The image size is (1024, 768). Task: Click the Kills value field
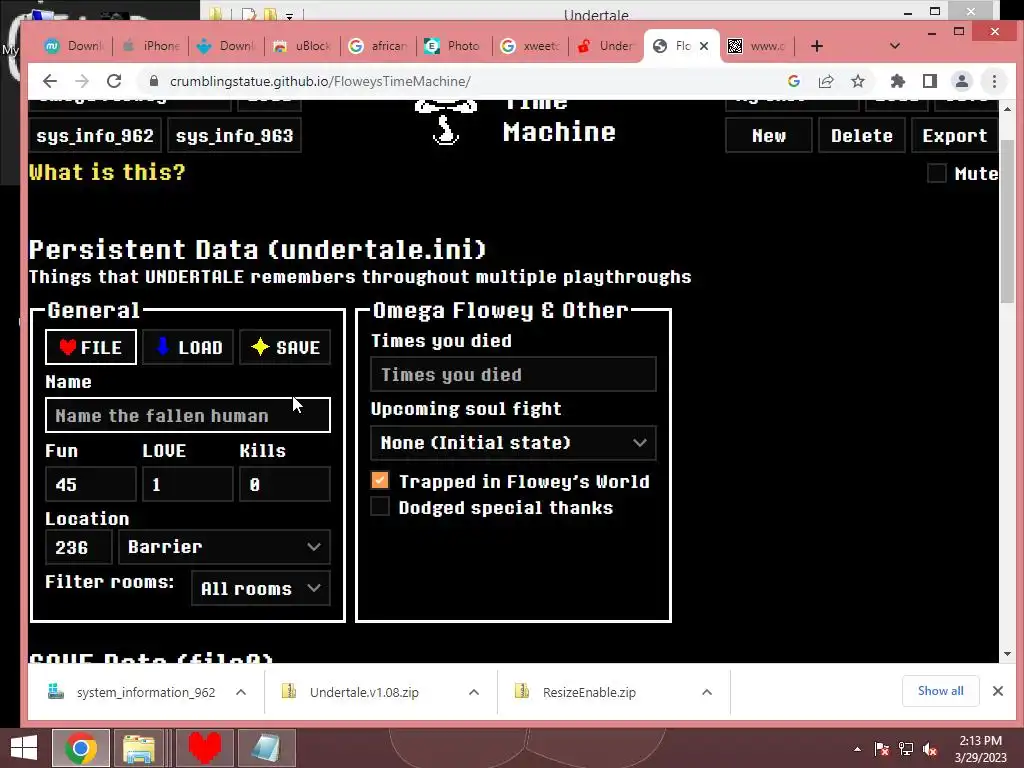(x=285, y=484)
